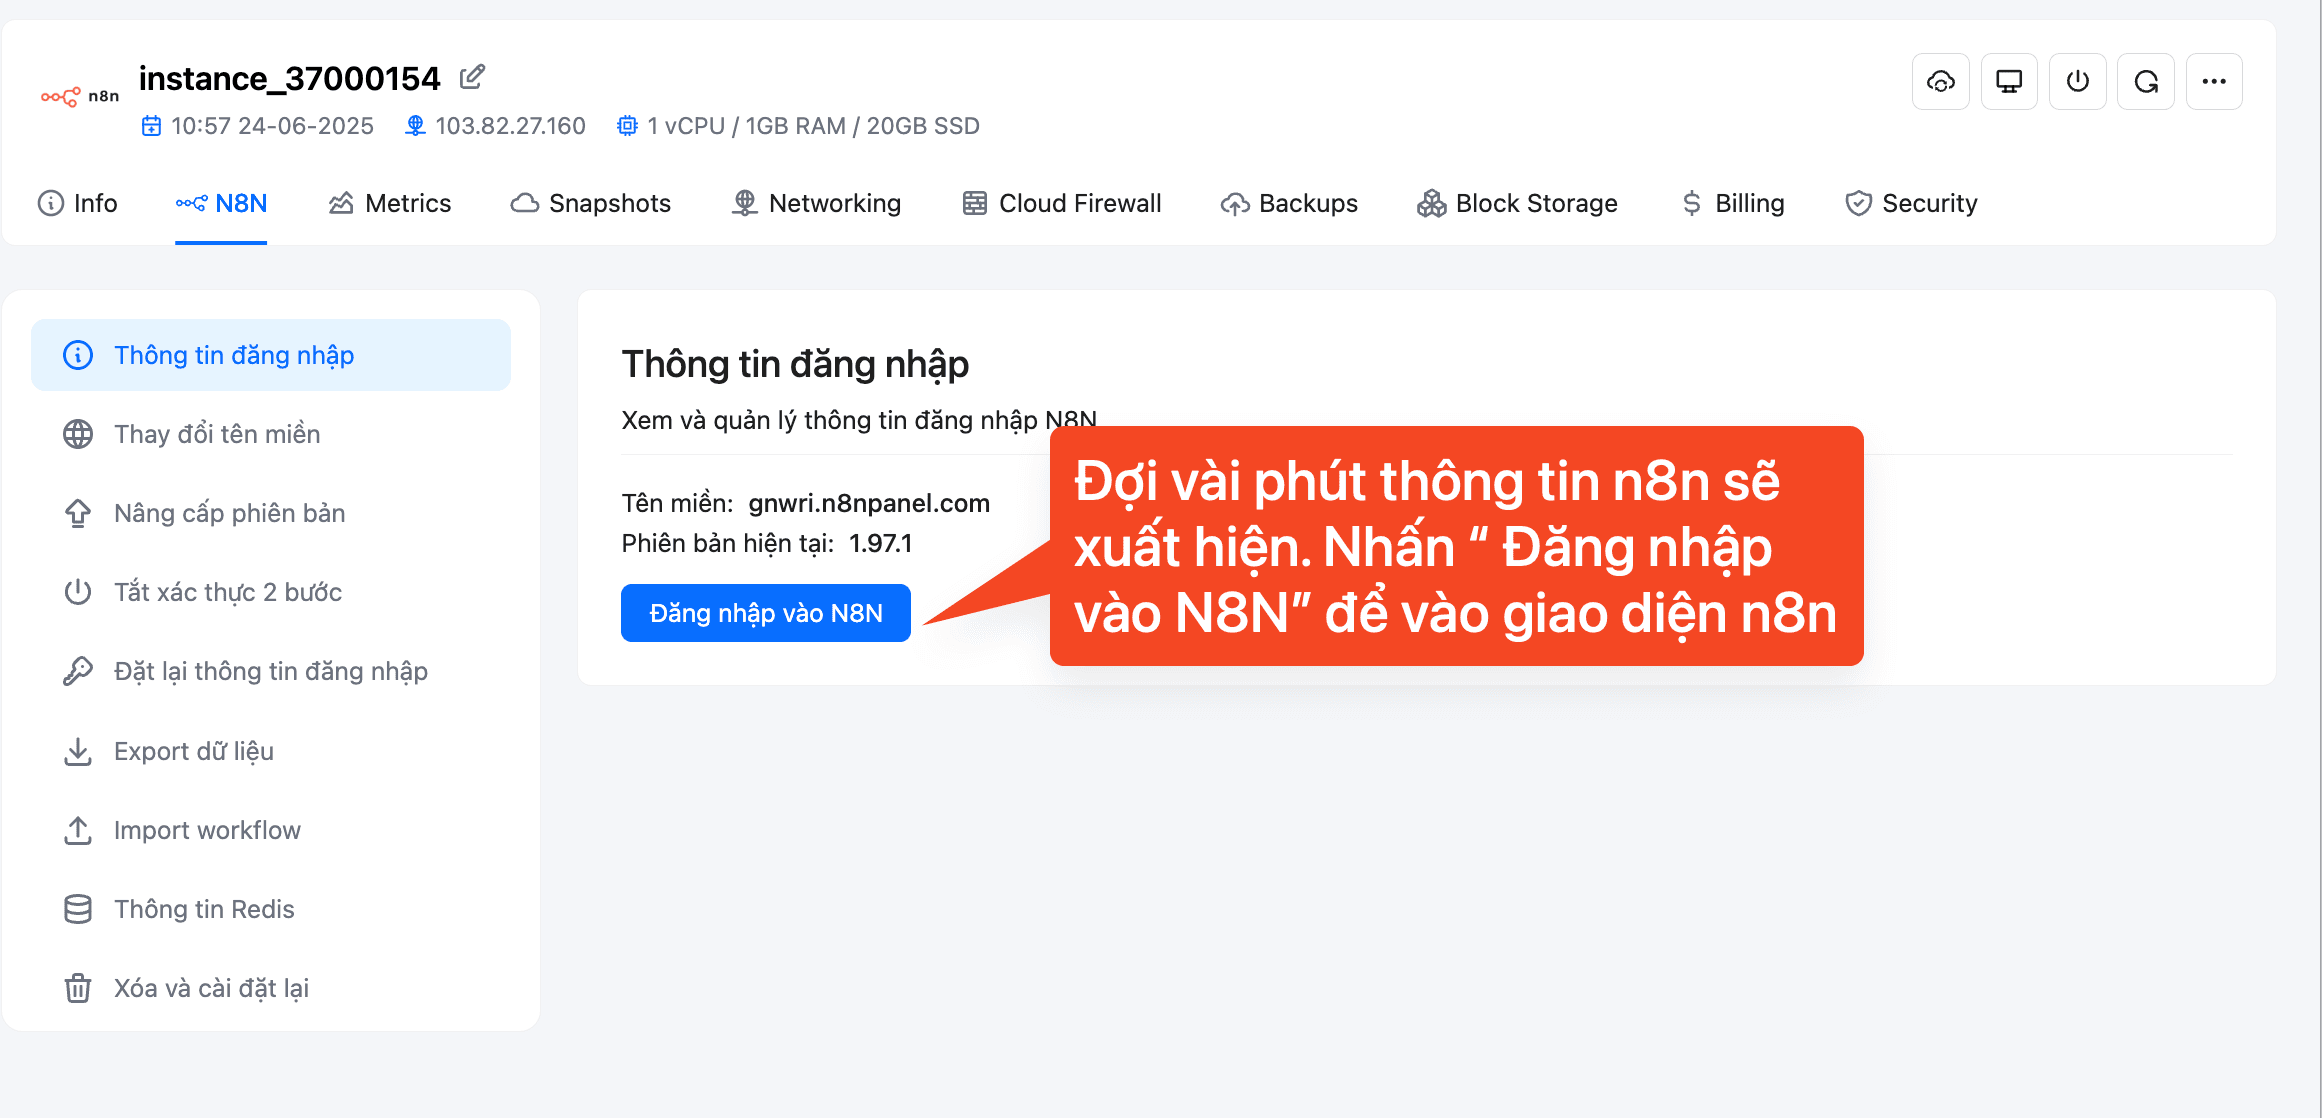Open the three-dots more options menu

click(x=2214, y=82)
